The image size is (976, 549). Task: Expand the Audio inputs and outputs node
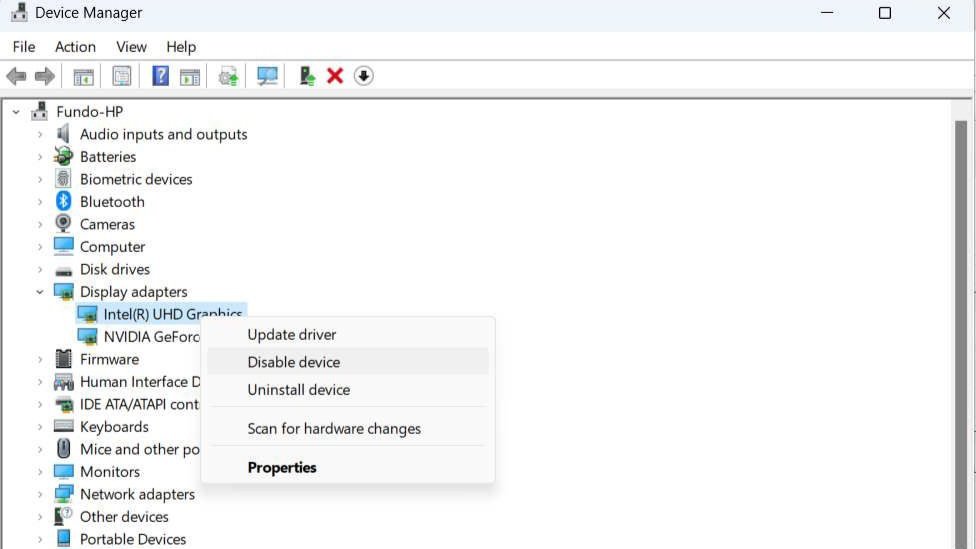pos(40,134)
